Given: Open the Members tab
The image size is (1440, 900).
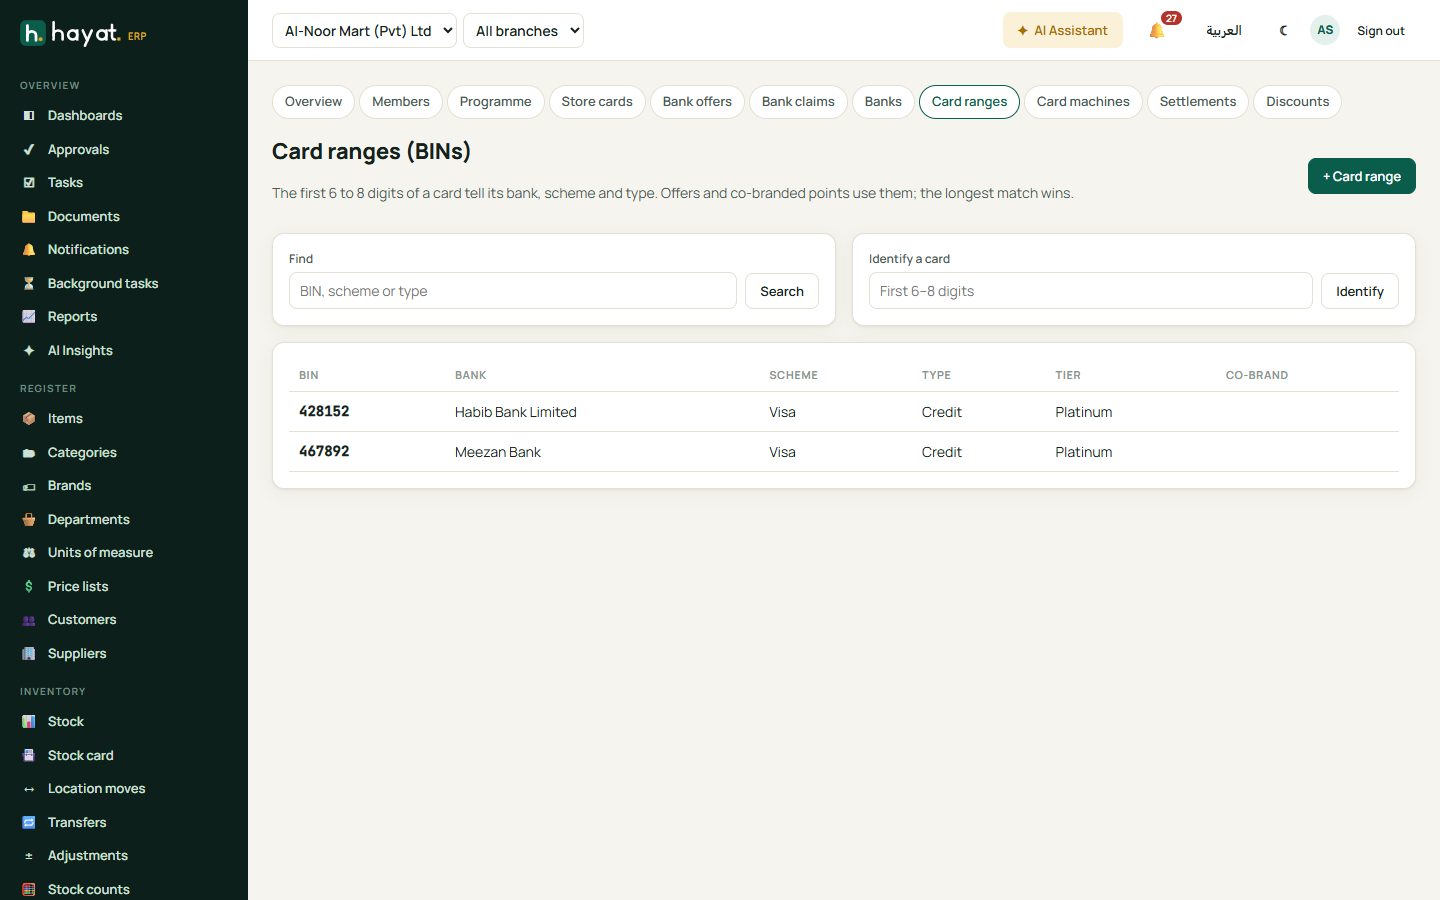Looking at the screenshot, I should coord(400,102).
